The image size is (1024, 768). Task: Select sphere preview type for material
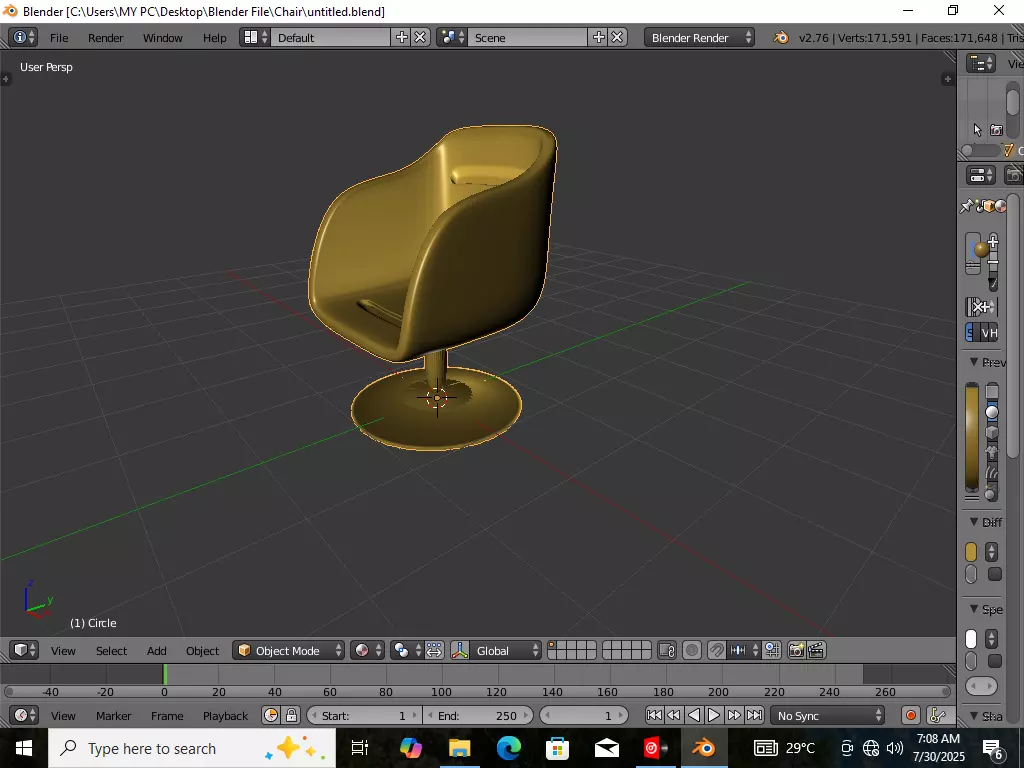(x=992, y=412)
